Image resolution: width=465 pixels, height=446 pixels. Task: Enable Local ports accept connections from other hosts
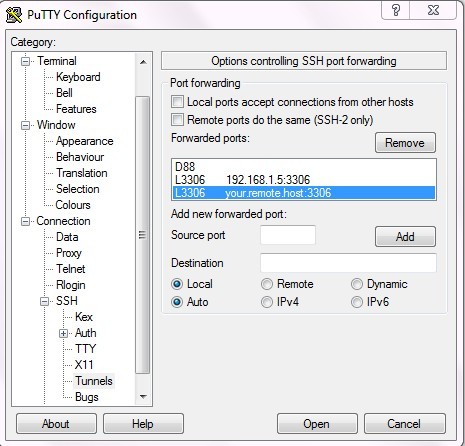click(177, 102)
